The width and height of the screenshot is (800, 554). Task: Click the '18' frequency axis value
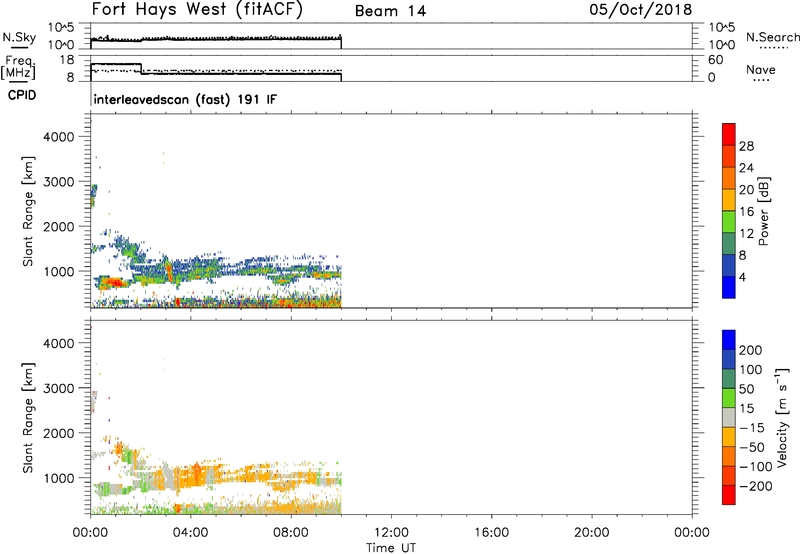point(67,60)
